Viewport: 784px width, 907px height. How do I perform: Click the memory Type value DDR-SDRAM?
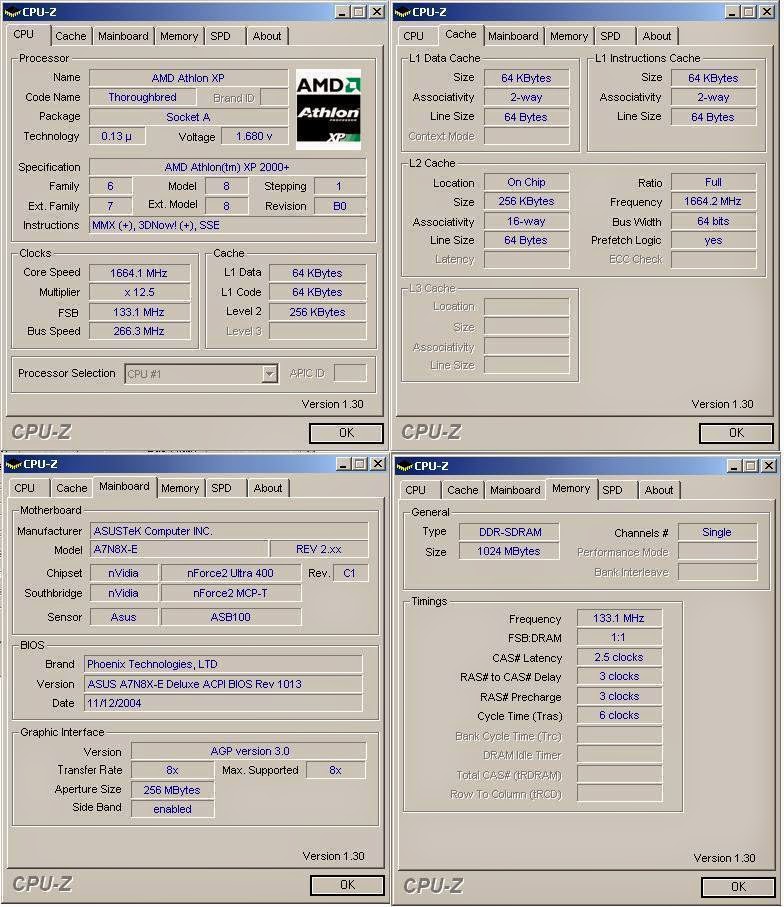tap(510, 532)
